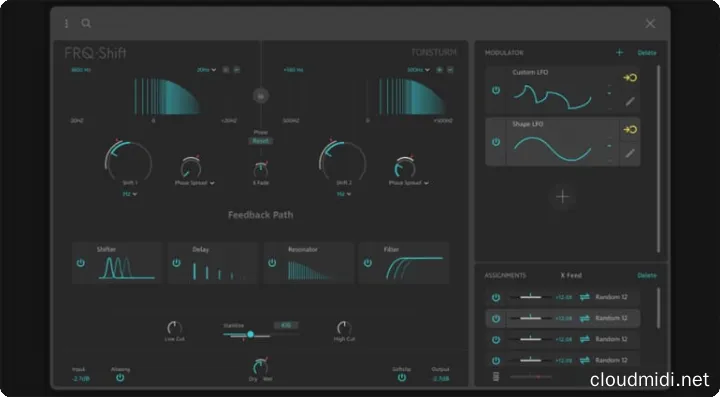Screen dimensions: 720x397
Task: Click the Phase Reset button
Action: tap(260, 141)
